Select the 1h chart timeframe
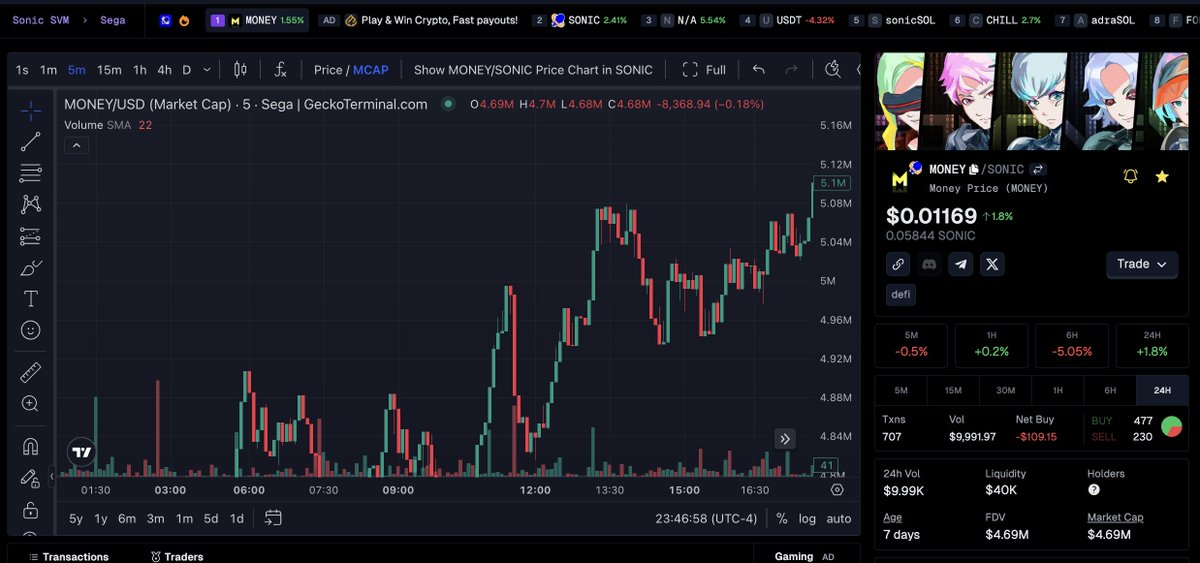 [140, 70]
